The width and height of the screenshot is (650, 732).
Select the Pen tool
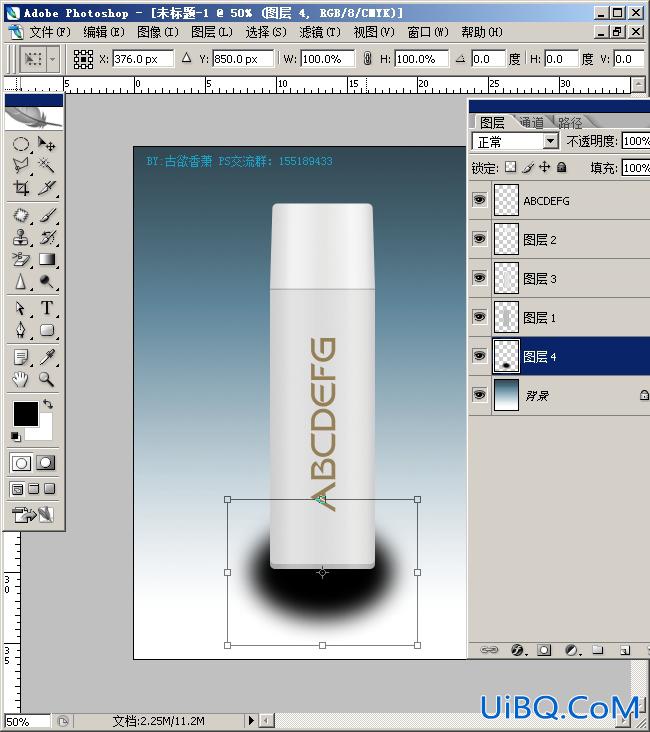click(x=21, y=330)
